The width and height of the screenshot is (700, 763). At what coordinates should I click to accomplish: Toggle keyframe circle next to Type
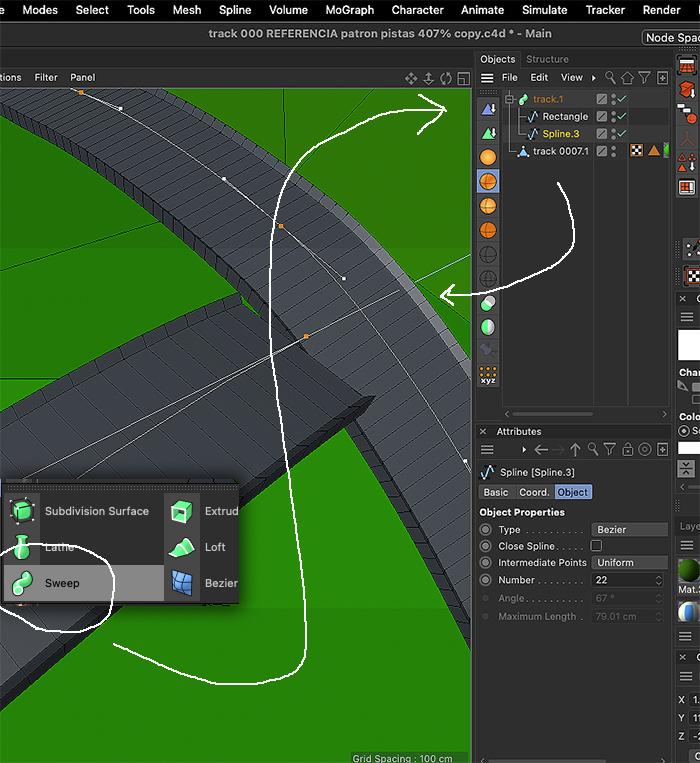(485, 529)
